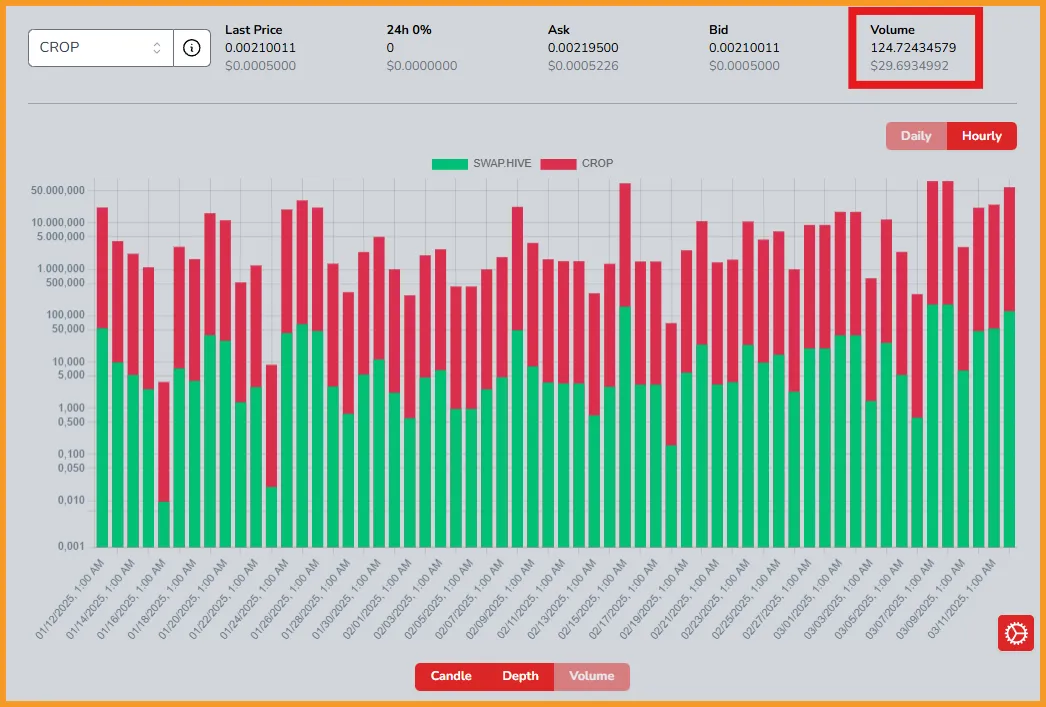
Task: Switch the chart to Hourly view
Action: pyautogui.click(x=982, y=136)
